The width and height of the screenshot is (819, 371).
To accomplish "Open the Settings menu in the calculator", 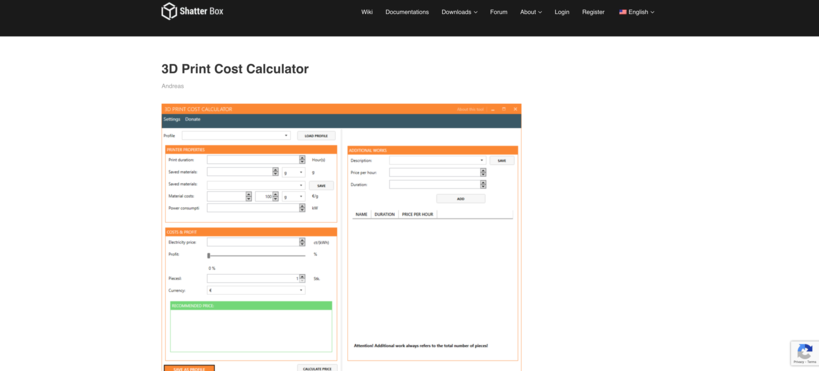I will click(172, 119).
